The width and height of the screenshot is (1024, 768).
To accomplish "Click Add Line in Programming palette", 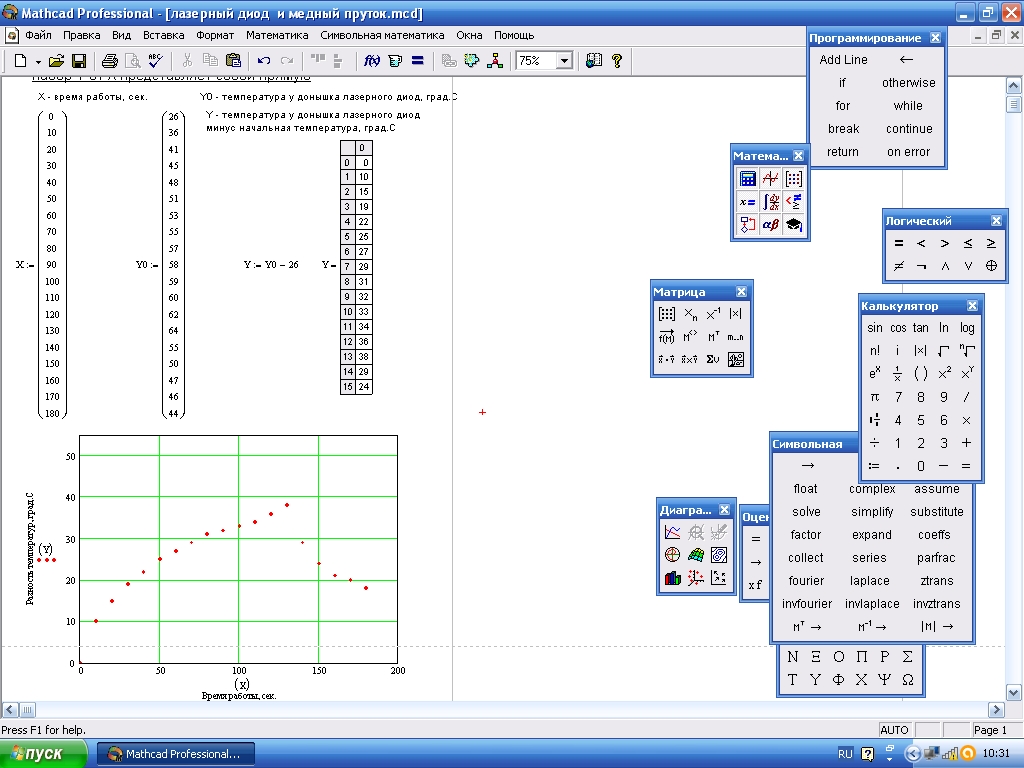I will click(843, 59).
